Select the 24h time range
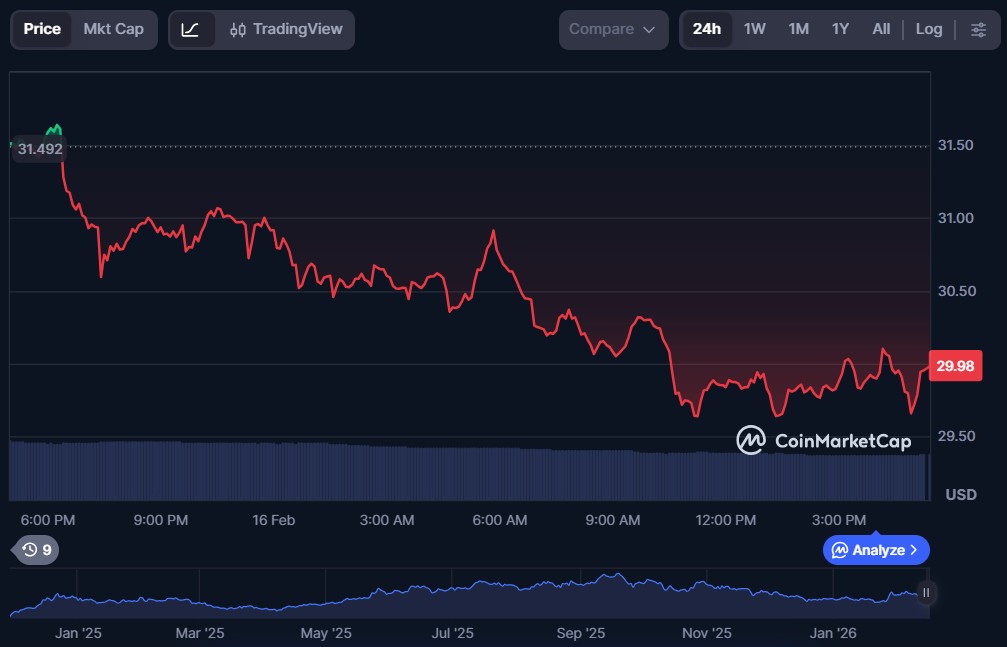Screen dimensions: 1007x647 tap(706, 30)
